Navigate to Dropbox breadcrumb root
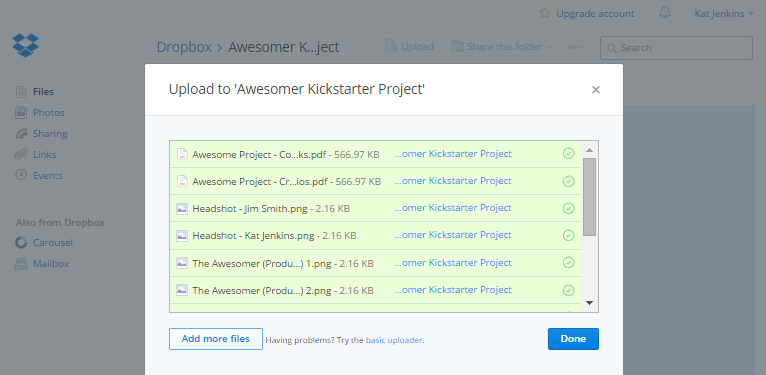766x375 pixels. coord(184,47)
